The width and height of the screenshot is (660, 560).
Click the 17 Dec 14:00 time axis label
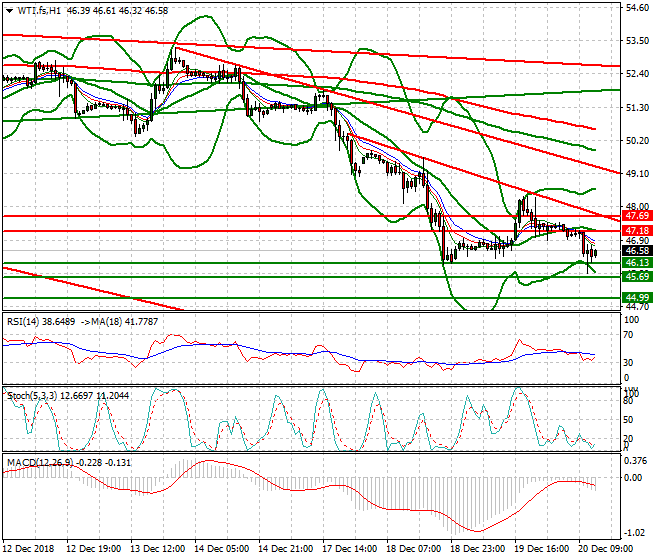click(349, 549)
